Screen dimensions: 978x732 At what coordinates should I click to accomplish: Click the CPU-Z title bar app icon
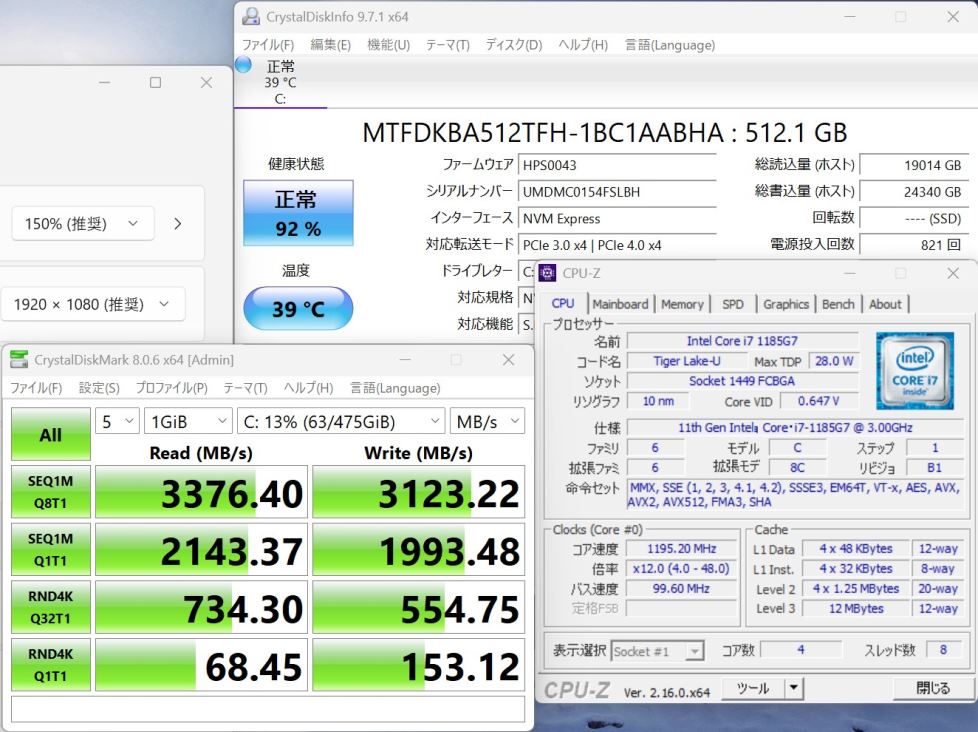[x=548, y=273]
